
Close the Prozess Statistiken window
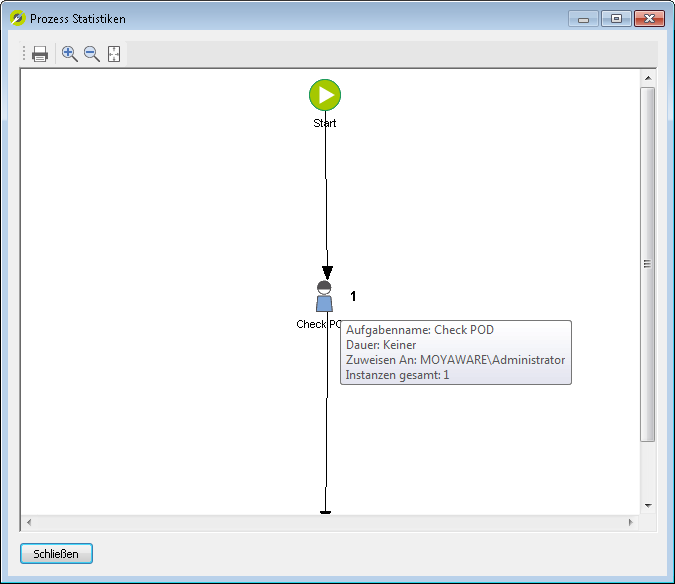[x=649, y=19]
